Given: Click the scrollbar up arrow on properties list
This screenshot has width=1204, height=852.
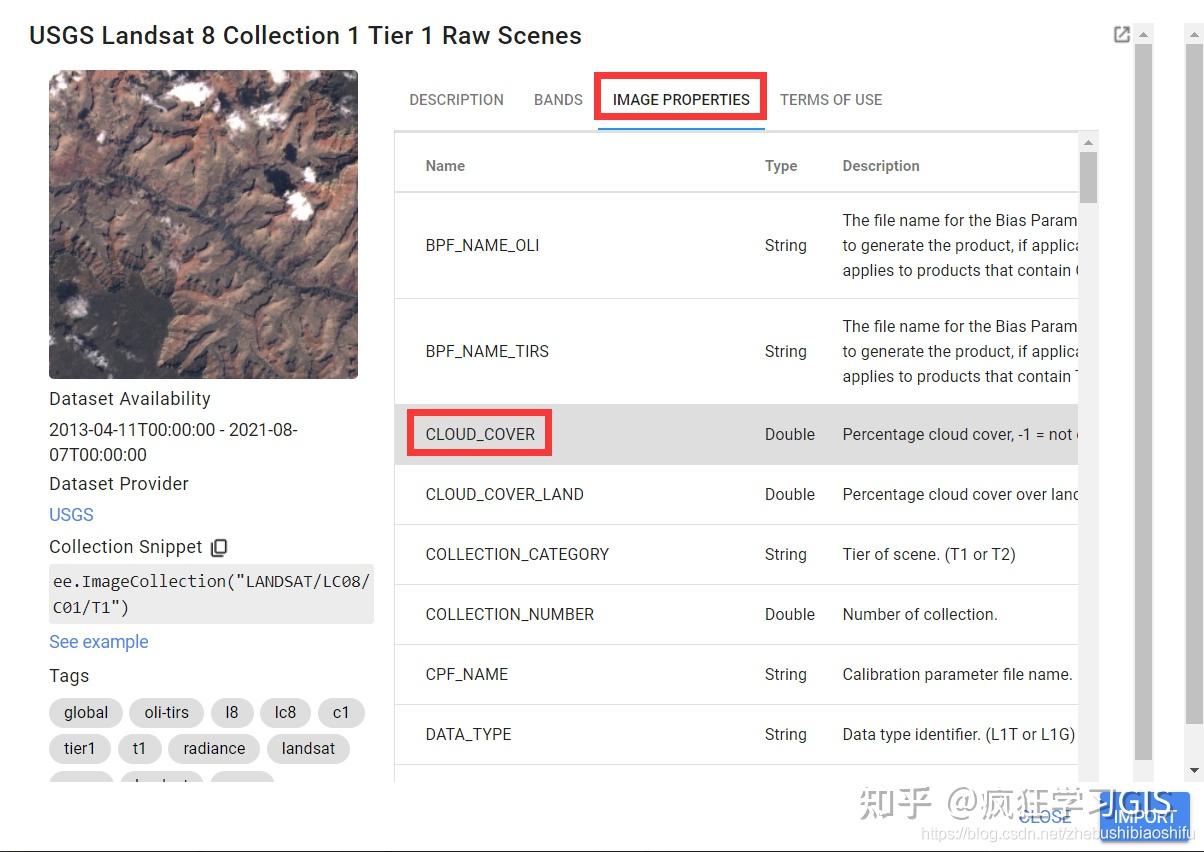Looking at the screenshot, I should [1089, 141].
